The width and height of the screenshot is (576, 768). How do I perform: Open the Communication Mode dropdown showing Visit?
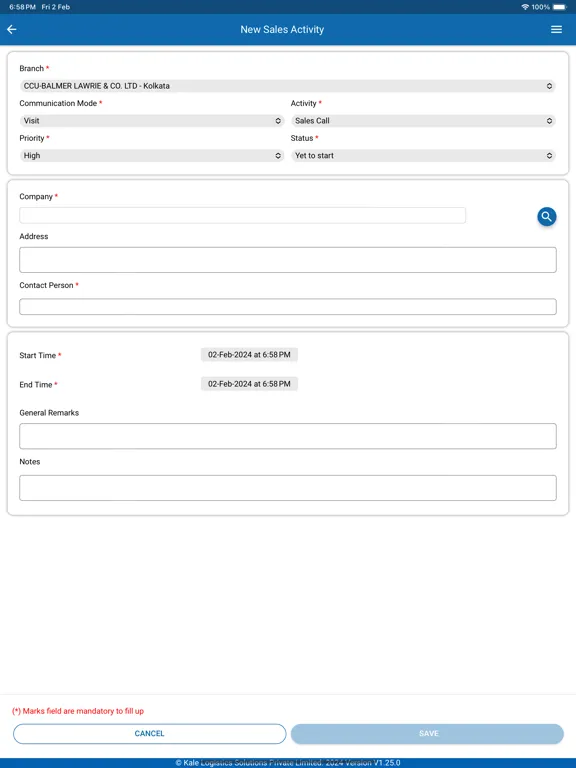click(152, 120)
